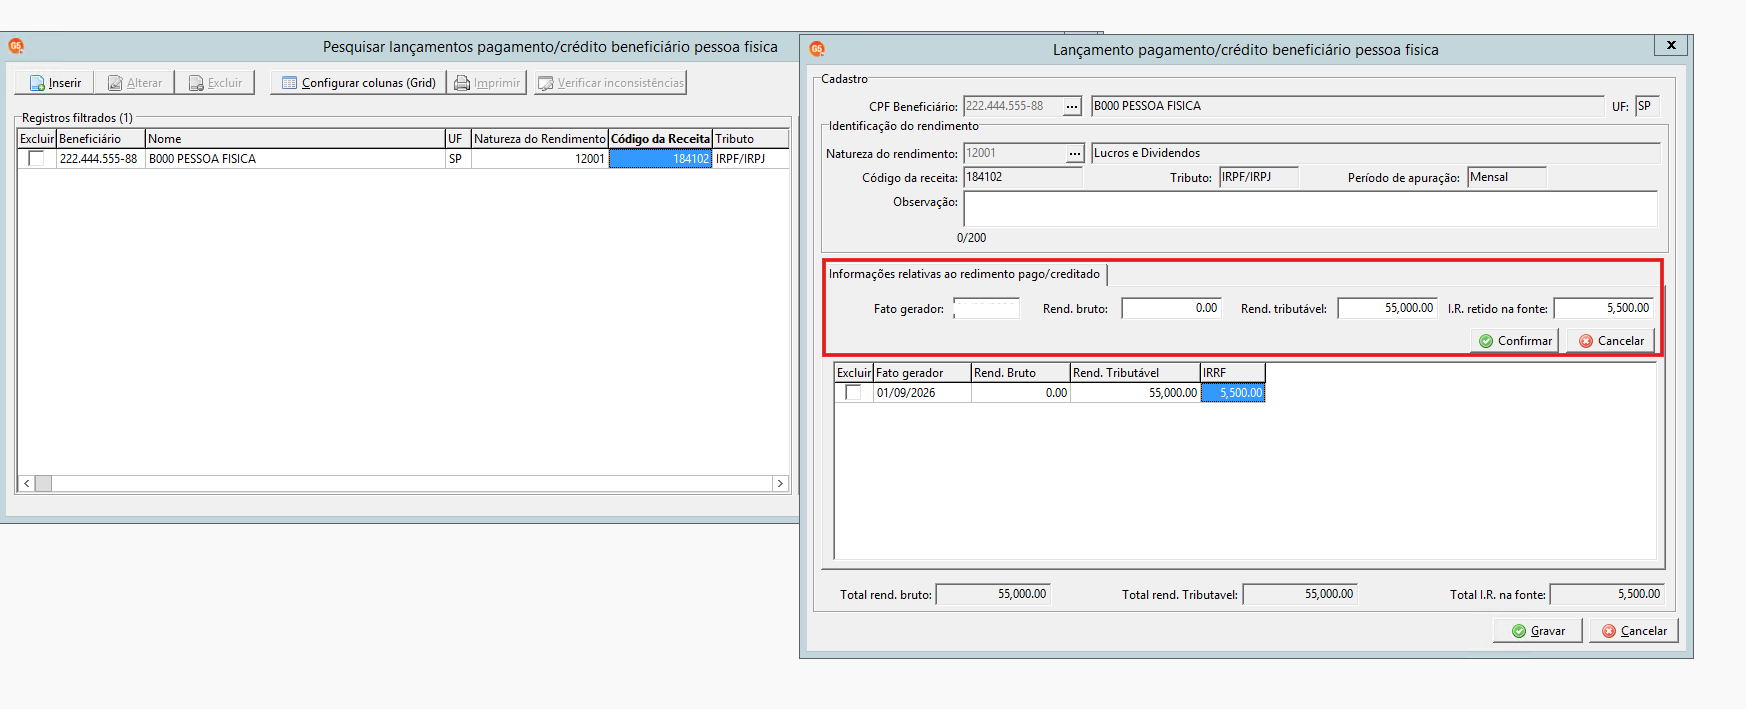Select the IRRF column header
Viewport: 1746px width, 709px height.
[x=1233, y=373]
